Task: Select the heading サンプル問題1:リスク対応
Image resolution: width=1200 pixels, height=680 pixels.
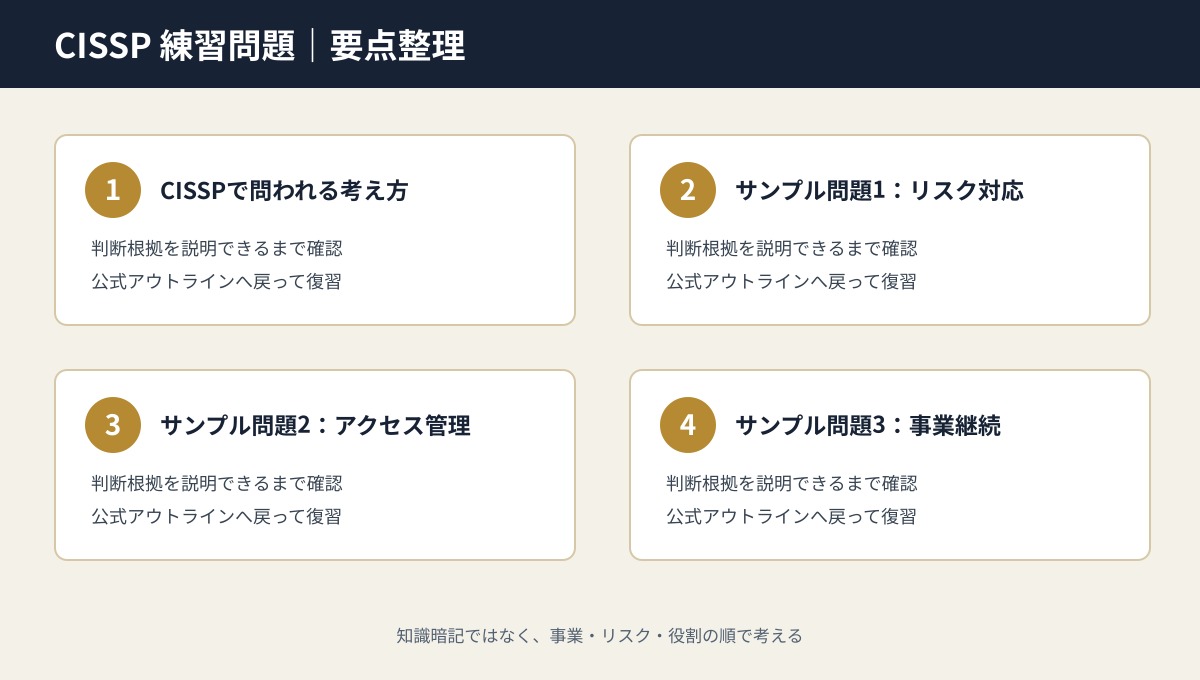Action: click(879, 190)
